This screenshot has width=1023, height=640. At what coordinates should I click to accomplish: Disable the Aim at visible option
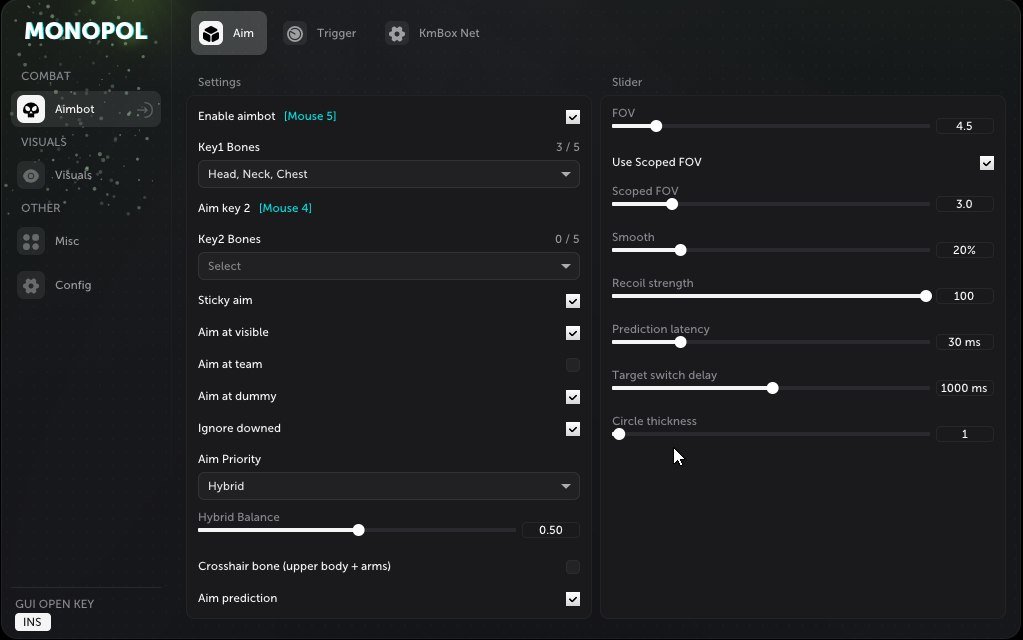tap(573, 333)
